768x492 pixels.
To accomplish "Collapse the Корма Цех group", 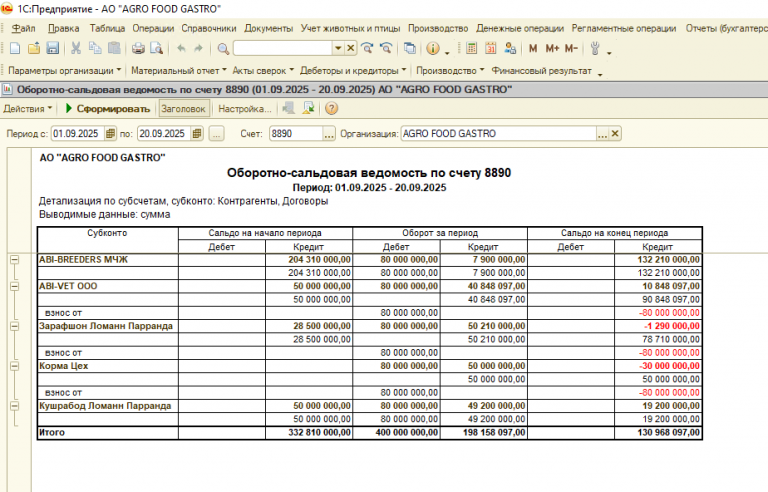I will pos(15,366).
